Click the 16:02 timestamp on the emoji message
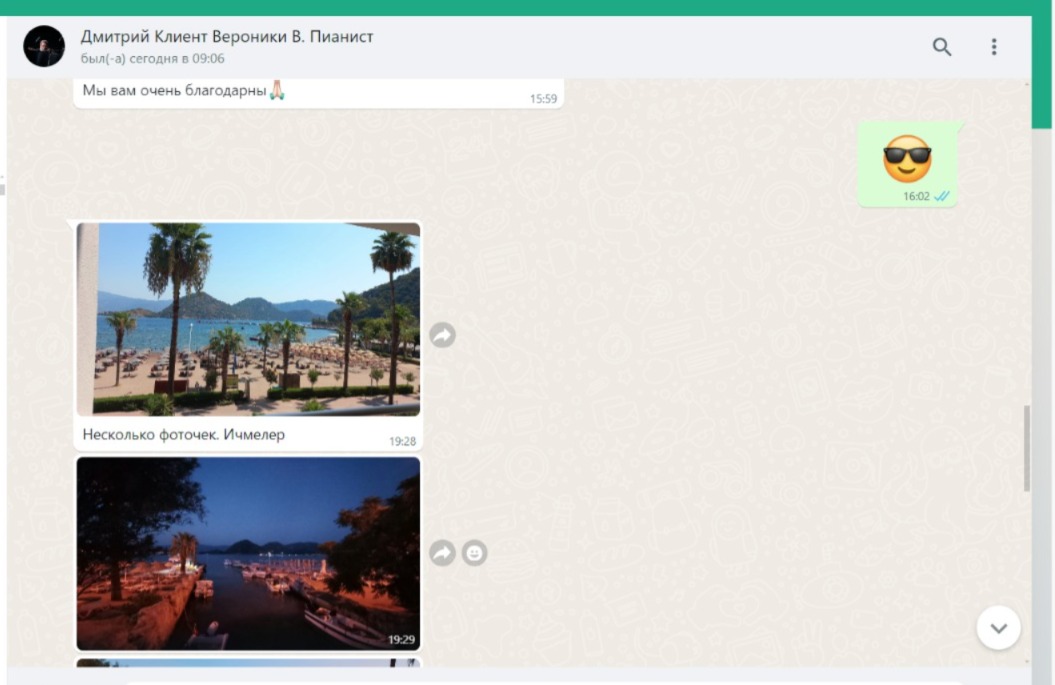 pyautogui.click(x=916, y=196)
